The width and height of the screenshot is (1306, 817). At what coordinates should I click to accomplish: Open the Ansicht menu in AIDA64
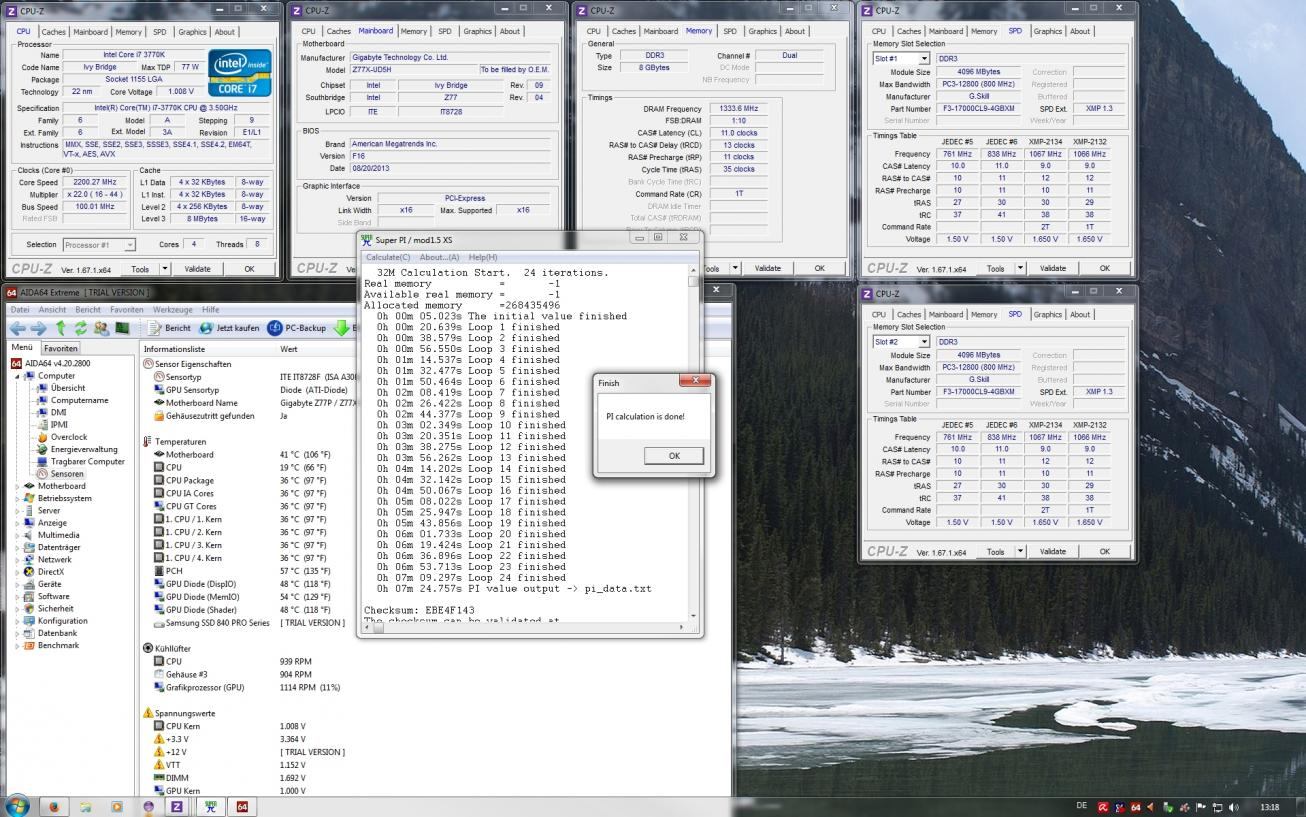(52, 310)
